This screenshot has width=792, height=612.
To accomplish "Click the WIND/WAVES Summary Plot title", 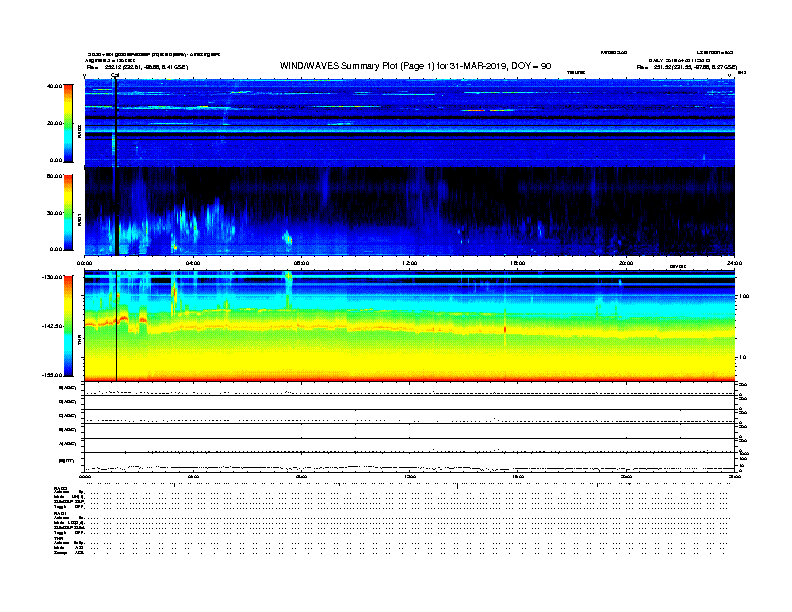I will pyautogui.click(x=415, y=66).
